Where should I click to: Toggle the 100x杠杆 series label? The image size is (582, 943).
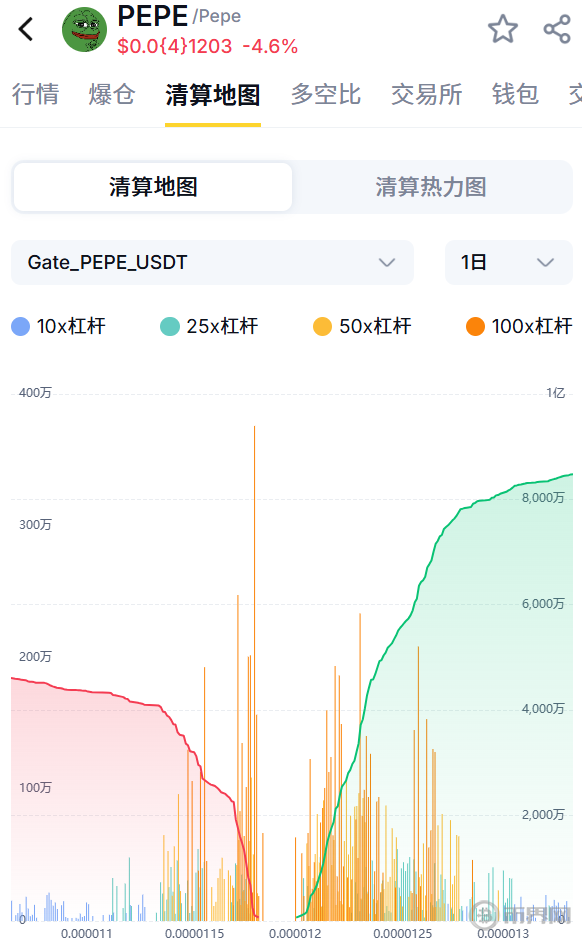(x=531, y=327)
